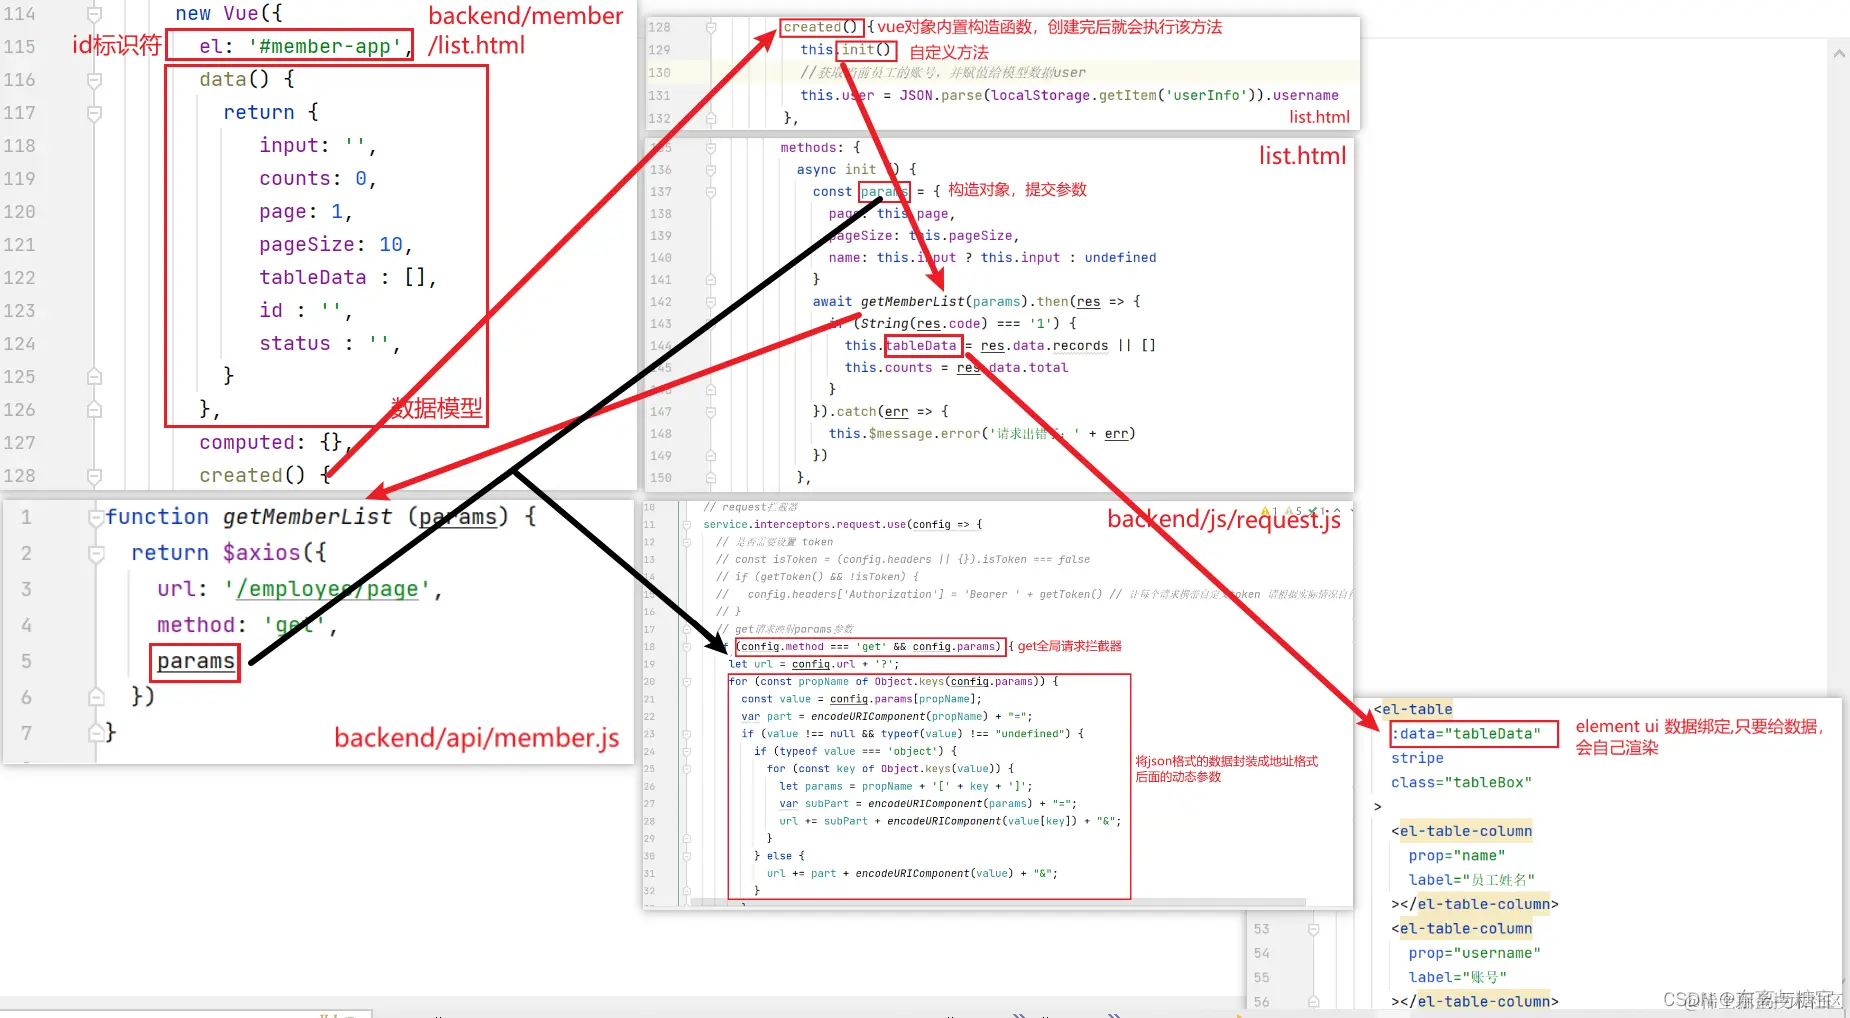This screenshot has height=1018, width=1850.
Task: Collapse the '.catch(err =>' block on line 147
Action: pos(711,412)
